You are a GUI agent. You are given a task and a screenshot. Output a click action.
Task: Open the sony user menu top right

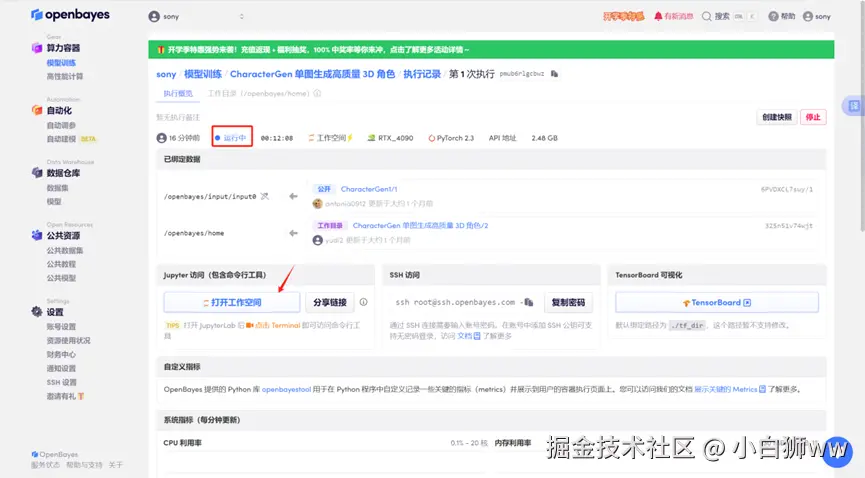(x=817, y=17)
